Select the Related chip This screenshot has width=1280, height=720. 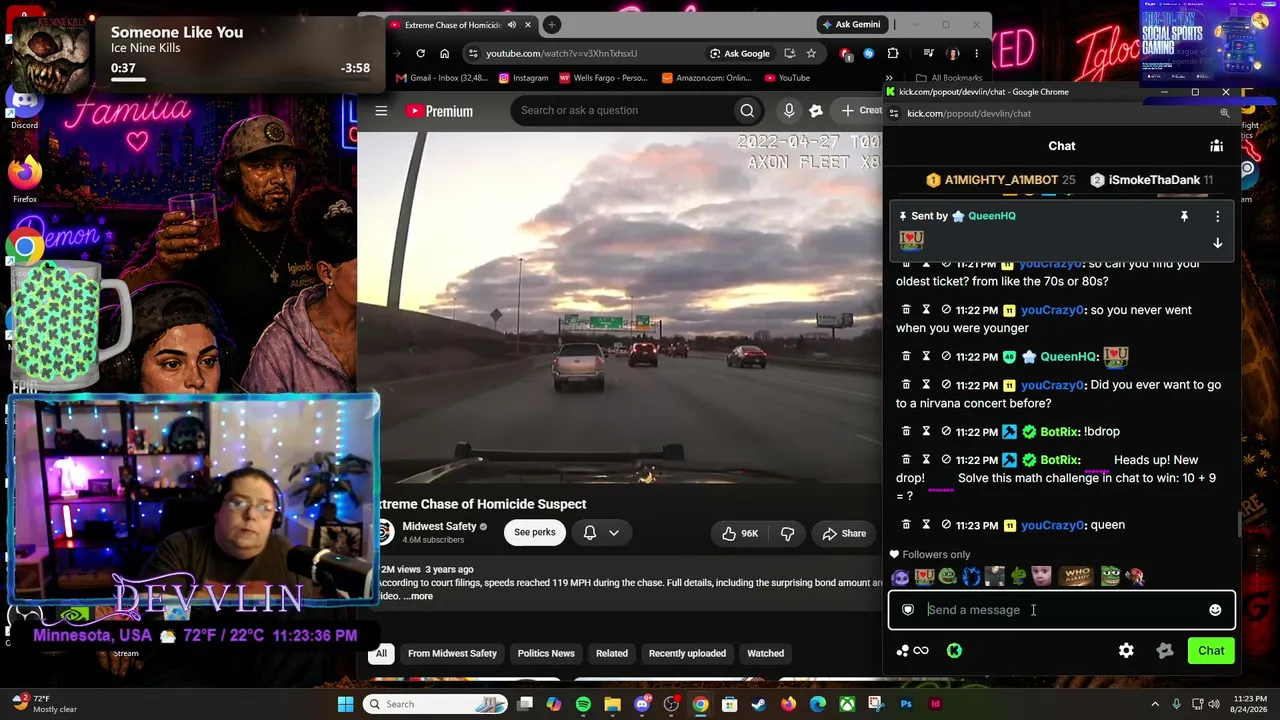[612, 653]
